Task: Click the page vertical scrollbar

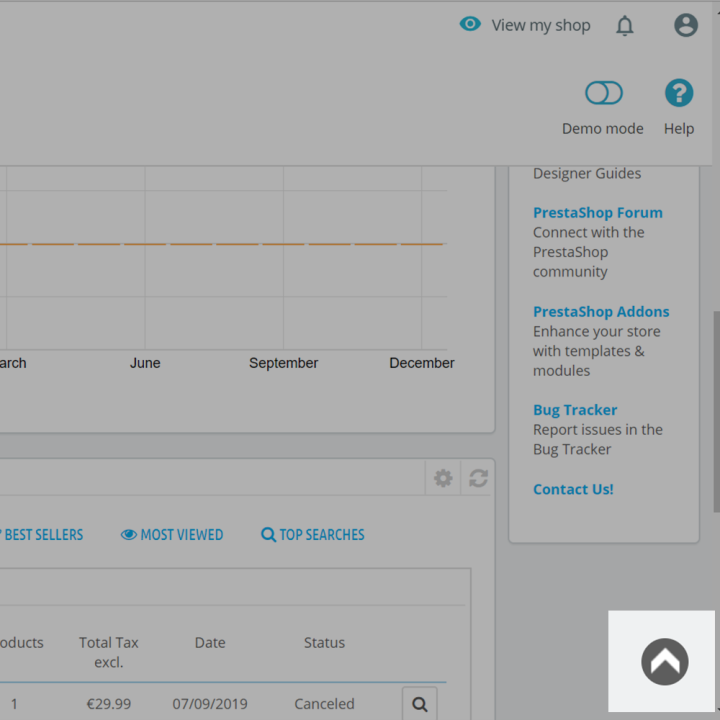Action: 716,411
